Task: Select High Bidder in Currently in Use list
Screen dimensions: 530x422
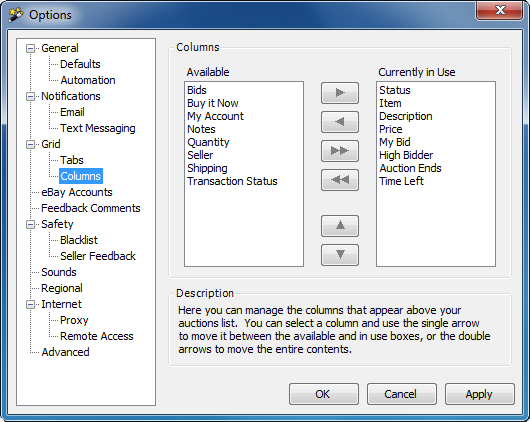Action: click(406, 155)
